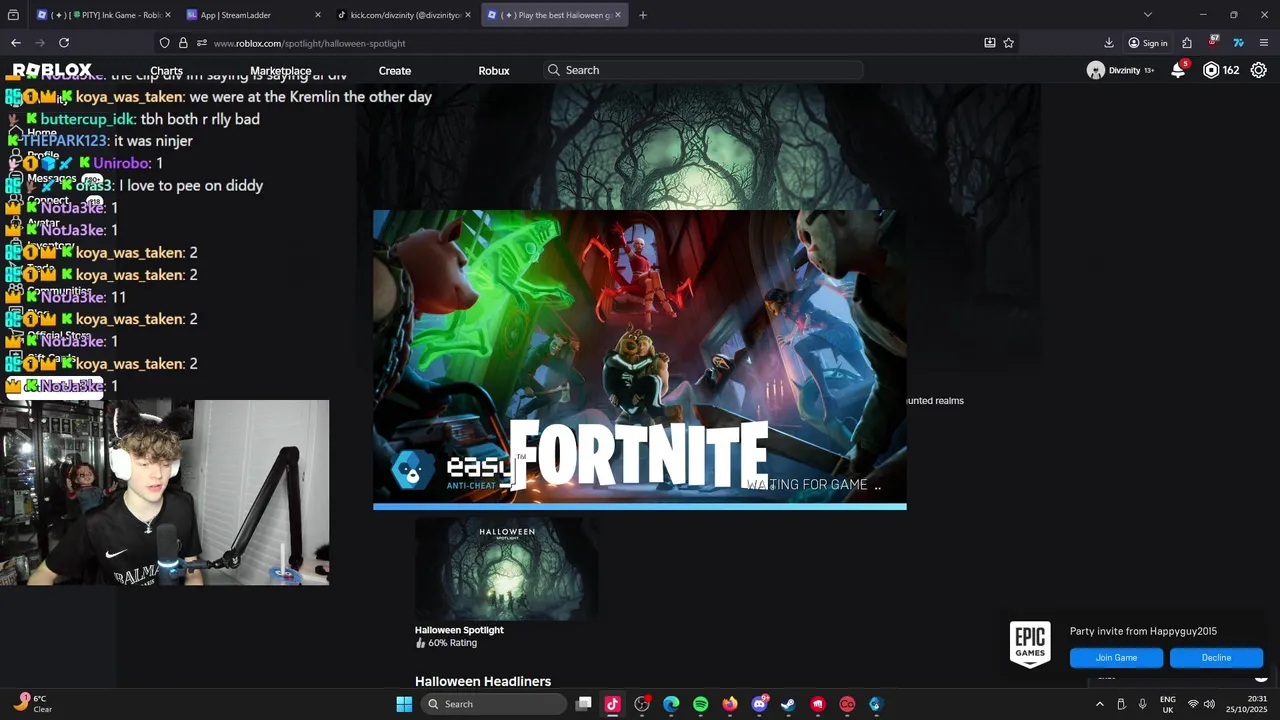Go back to the previous page
The height and width of the screenshot is (720, 1280).
coord(16,43)
